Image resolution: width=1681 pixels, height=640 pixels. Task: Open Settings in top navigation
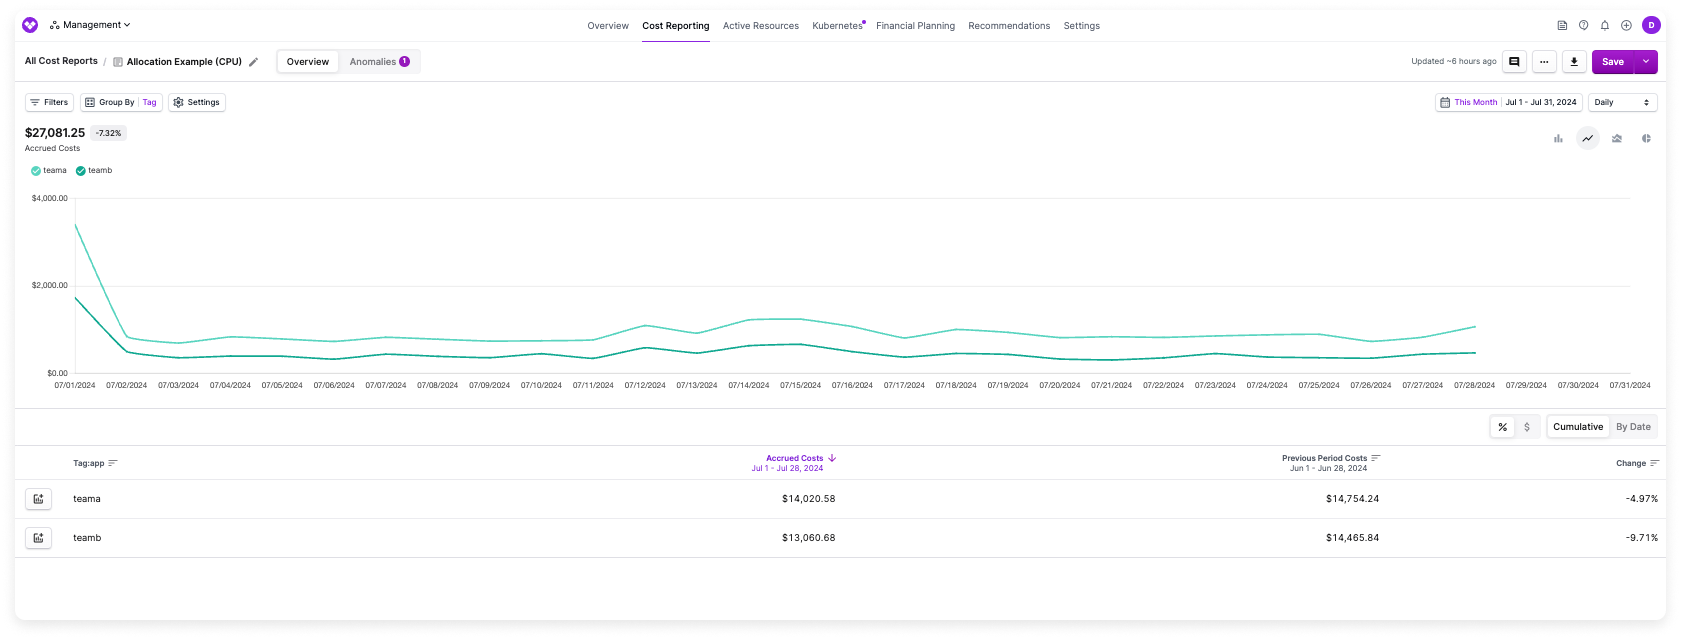pos(1082,26)
